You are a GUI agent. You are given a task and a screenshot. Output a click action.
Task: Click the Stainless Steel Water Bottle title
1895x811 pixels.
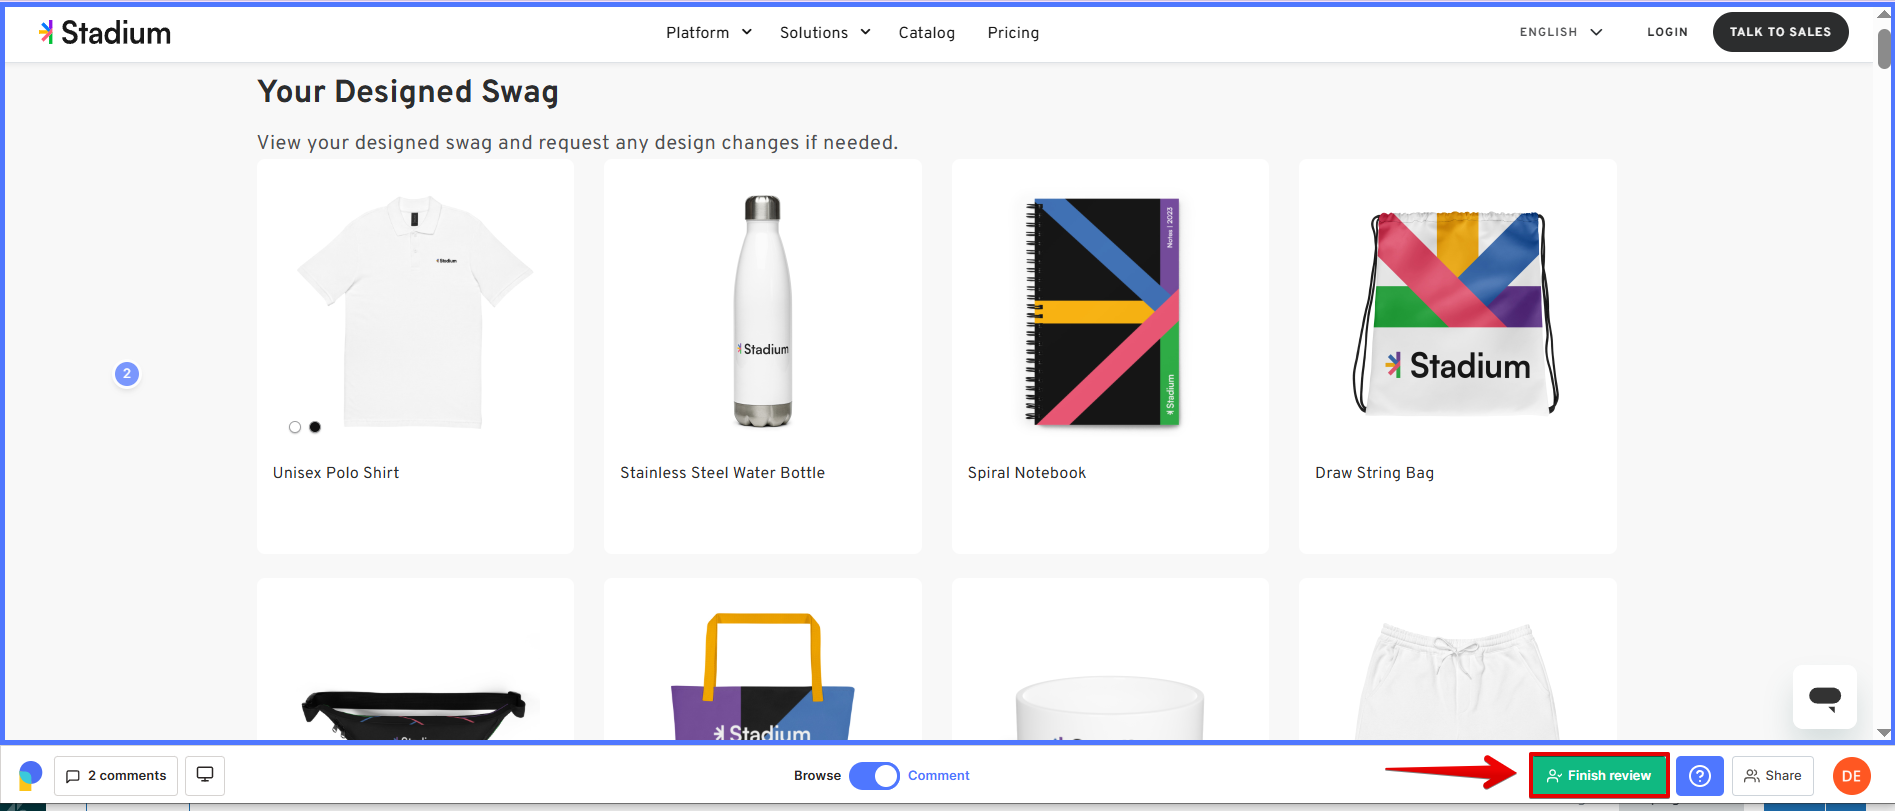(722, 473)
